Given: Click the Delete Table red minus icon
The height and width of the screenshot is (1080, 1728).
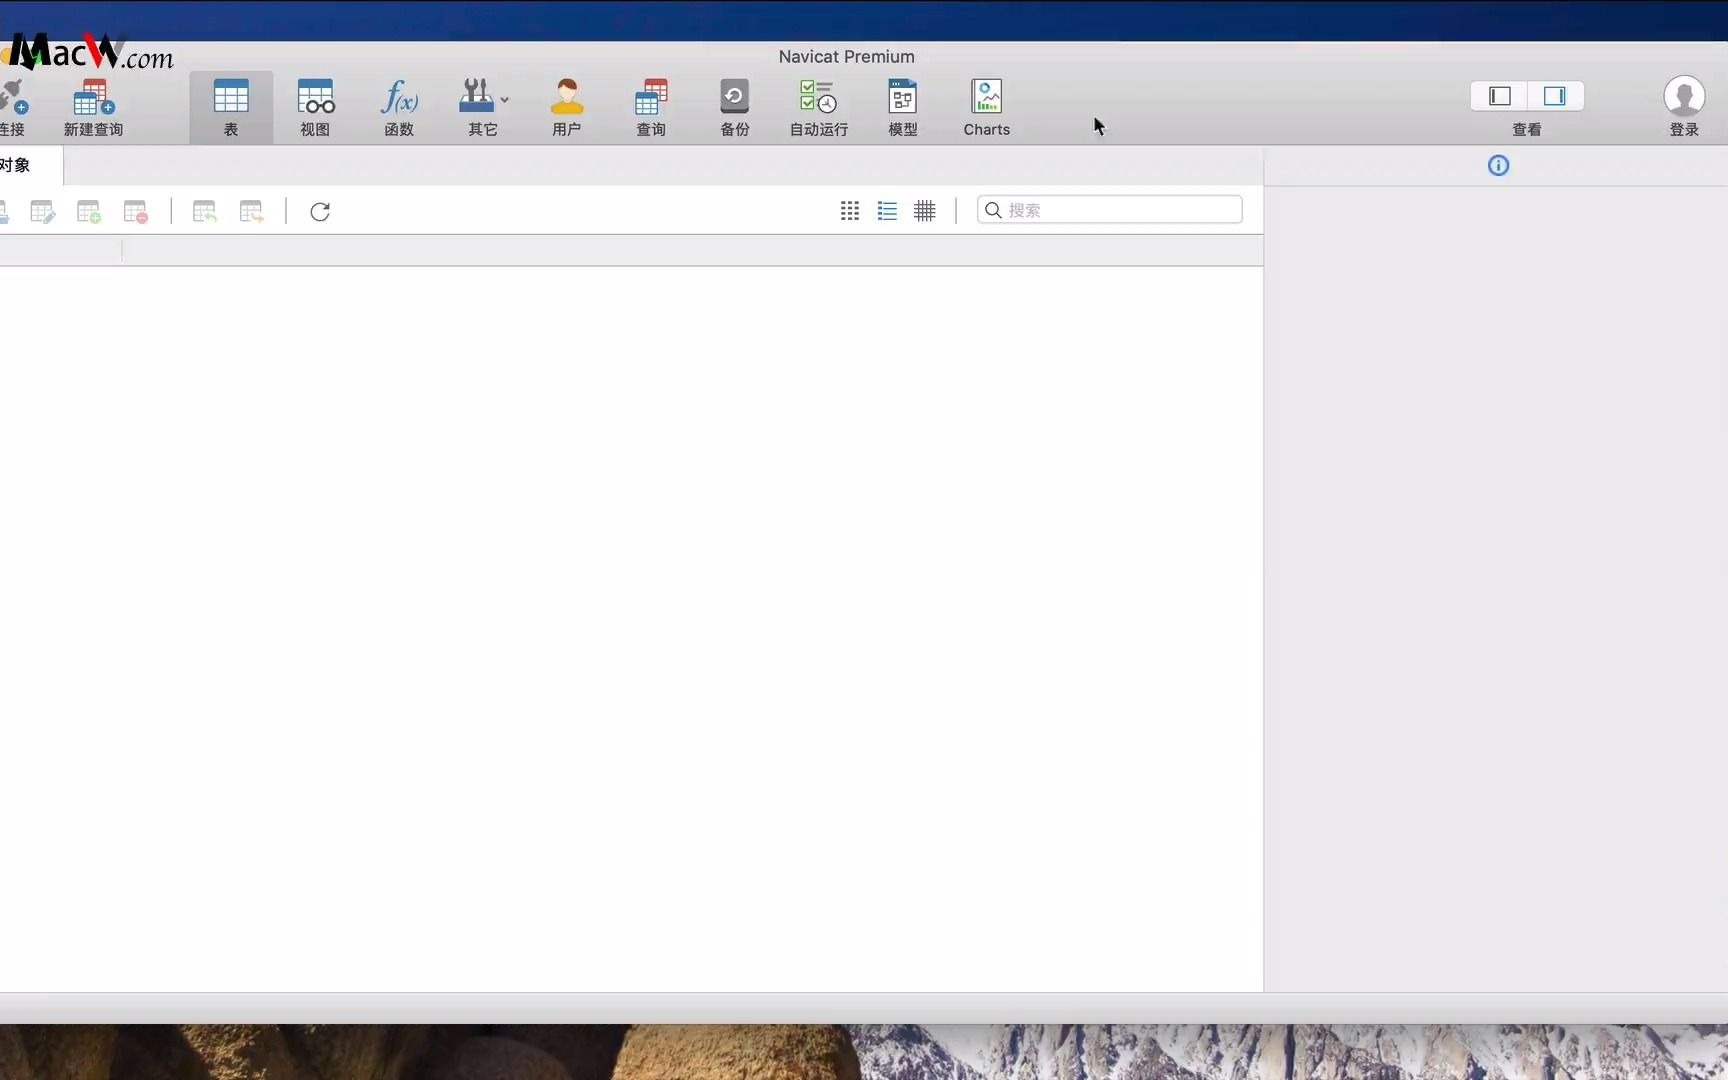Looking at the screenshot, I should click(136, 211).
